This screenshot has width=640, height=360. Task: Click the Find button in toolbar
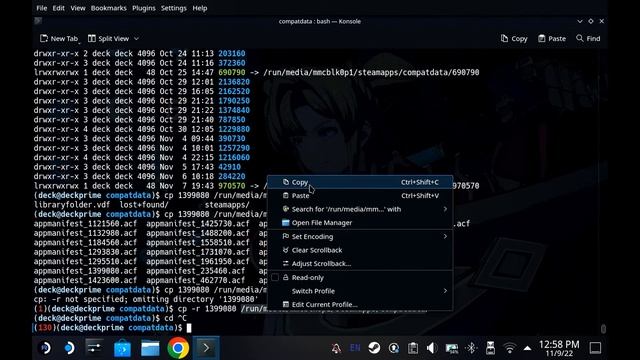pos(588,38)
